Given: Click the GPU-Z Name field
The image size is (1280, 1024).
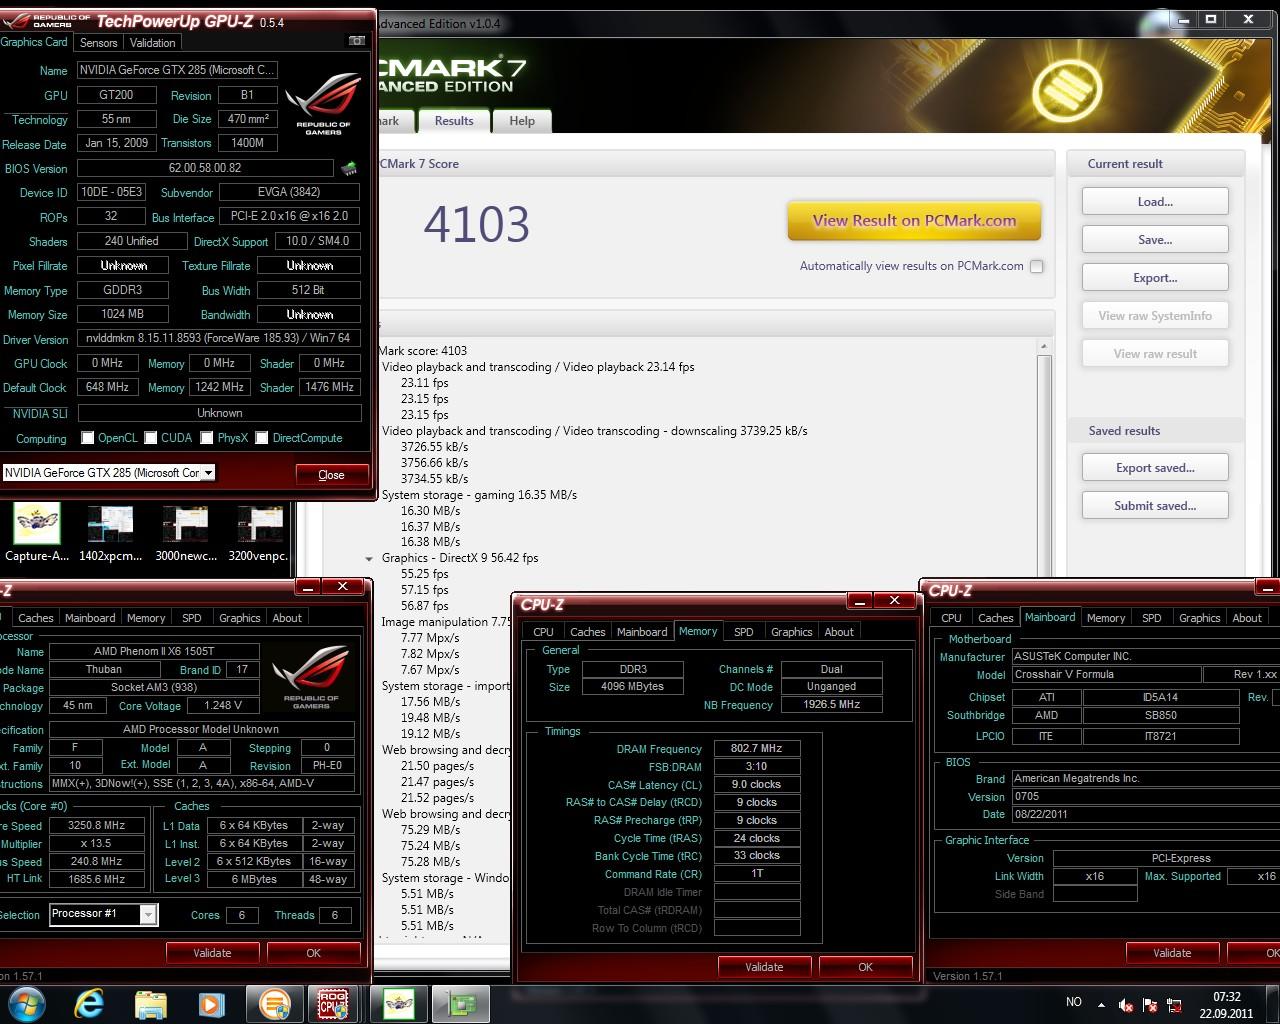Looking at the screenshot, I should [177, 70].
